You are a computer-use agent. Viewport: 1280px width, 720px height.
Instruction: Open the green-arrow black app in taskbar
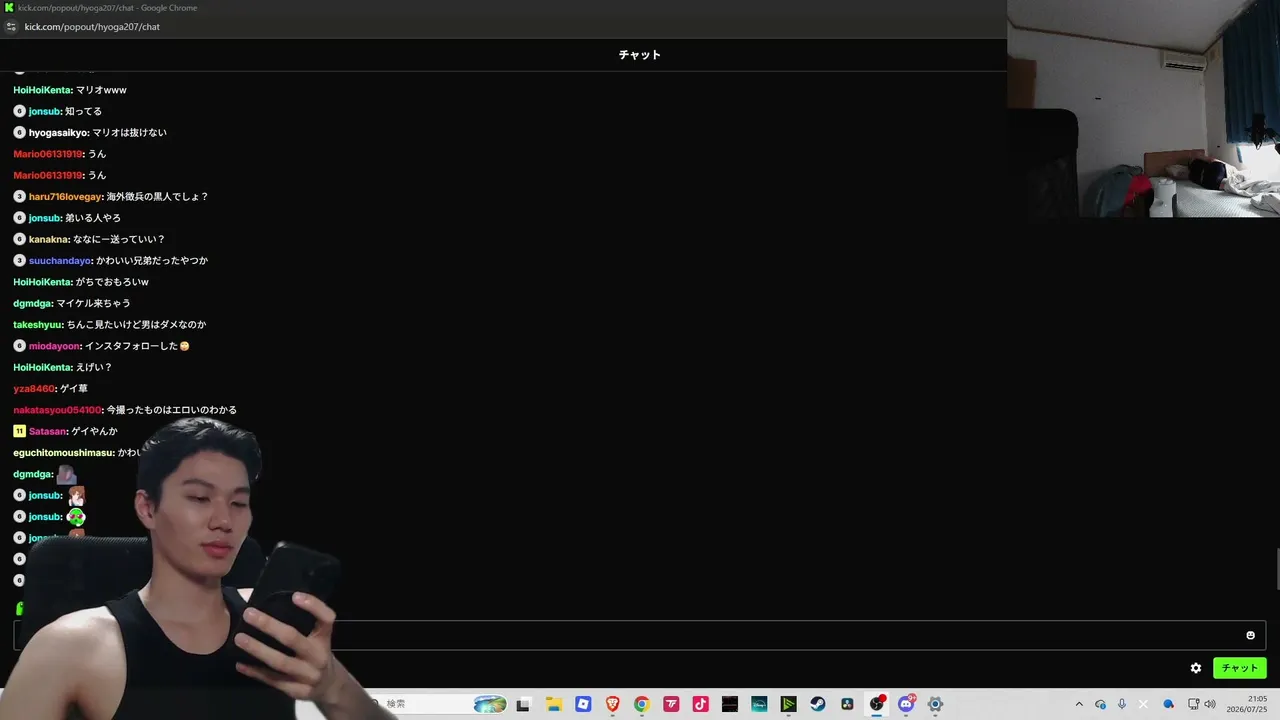pos(788,704)
